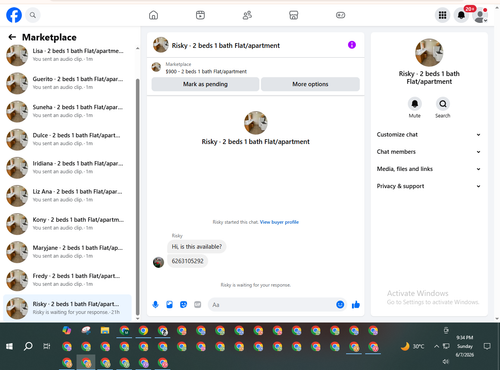
Task: Open the Suneha conversation
Action: pyautogui.click(x=67, y=111)
